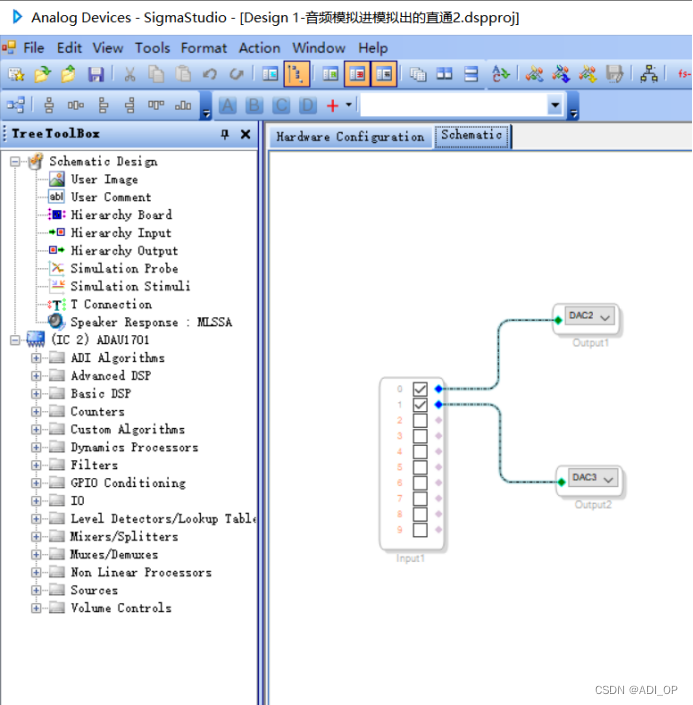Select the Hierarchy Board tree item
This screenshot has width=693, height=705.
click(121, 215)
